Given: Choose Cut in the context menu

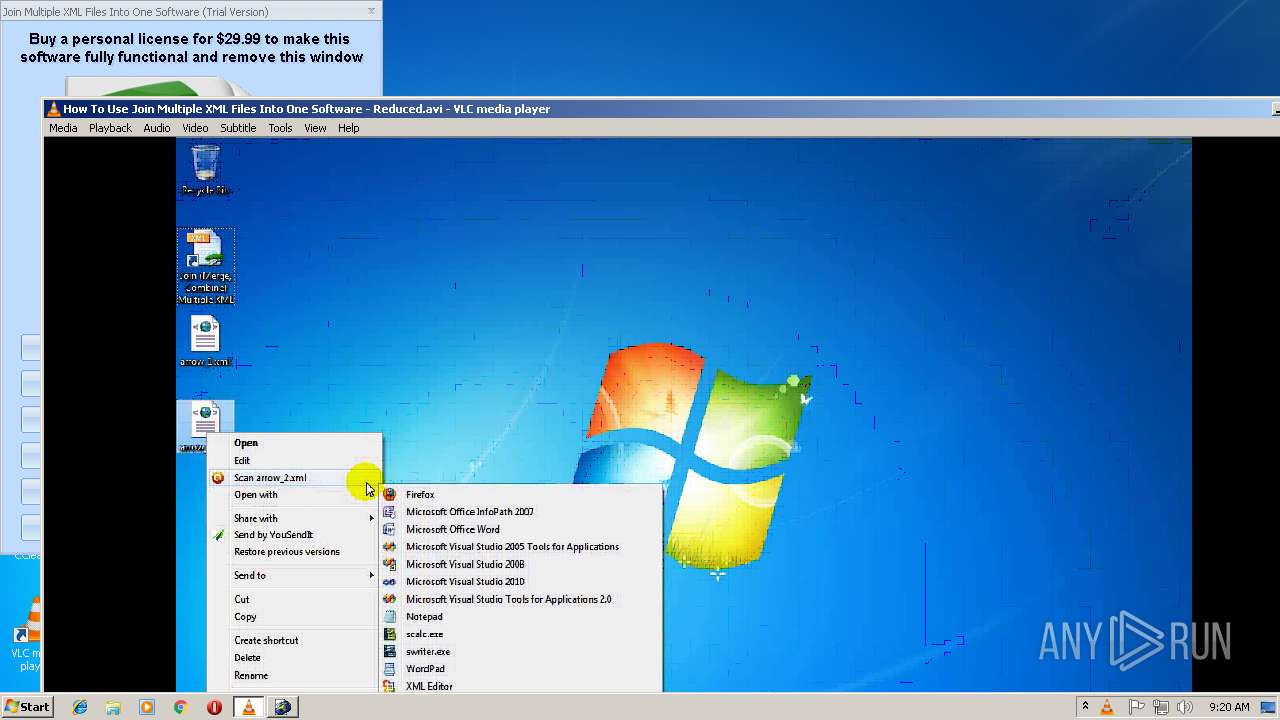Looking at the screenshot, I should tap(242, 599).
